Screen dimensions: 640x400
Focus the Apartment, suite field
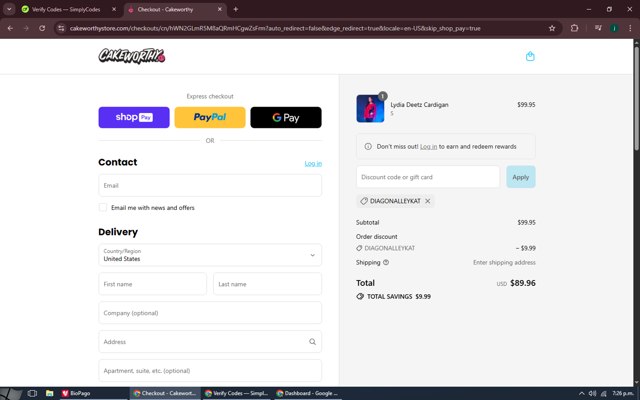click(x=210, y=371)
